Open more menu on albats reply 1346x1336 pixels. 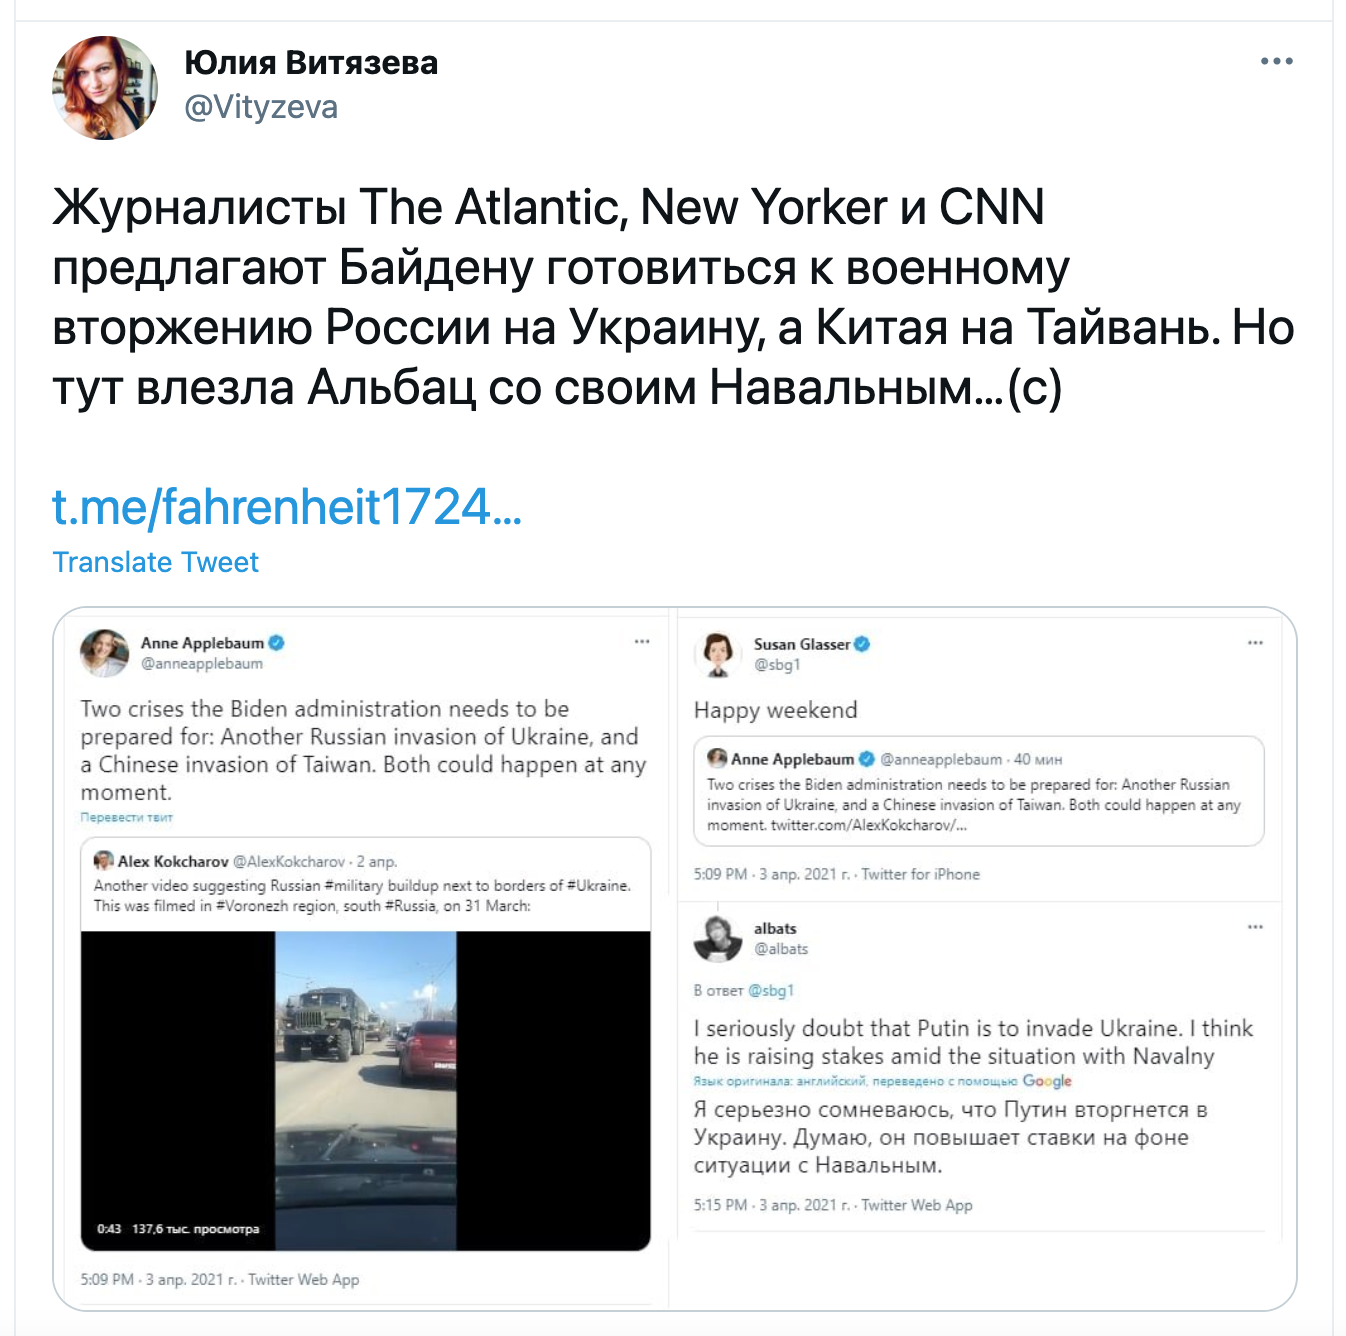tap(1255, 927)
